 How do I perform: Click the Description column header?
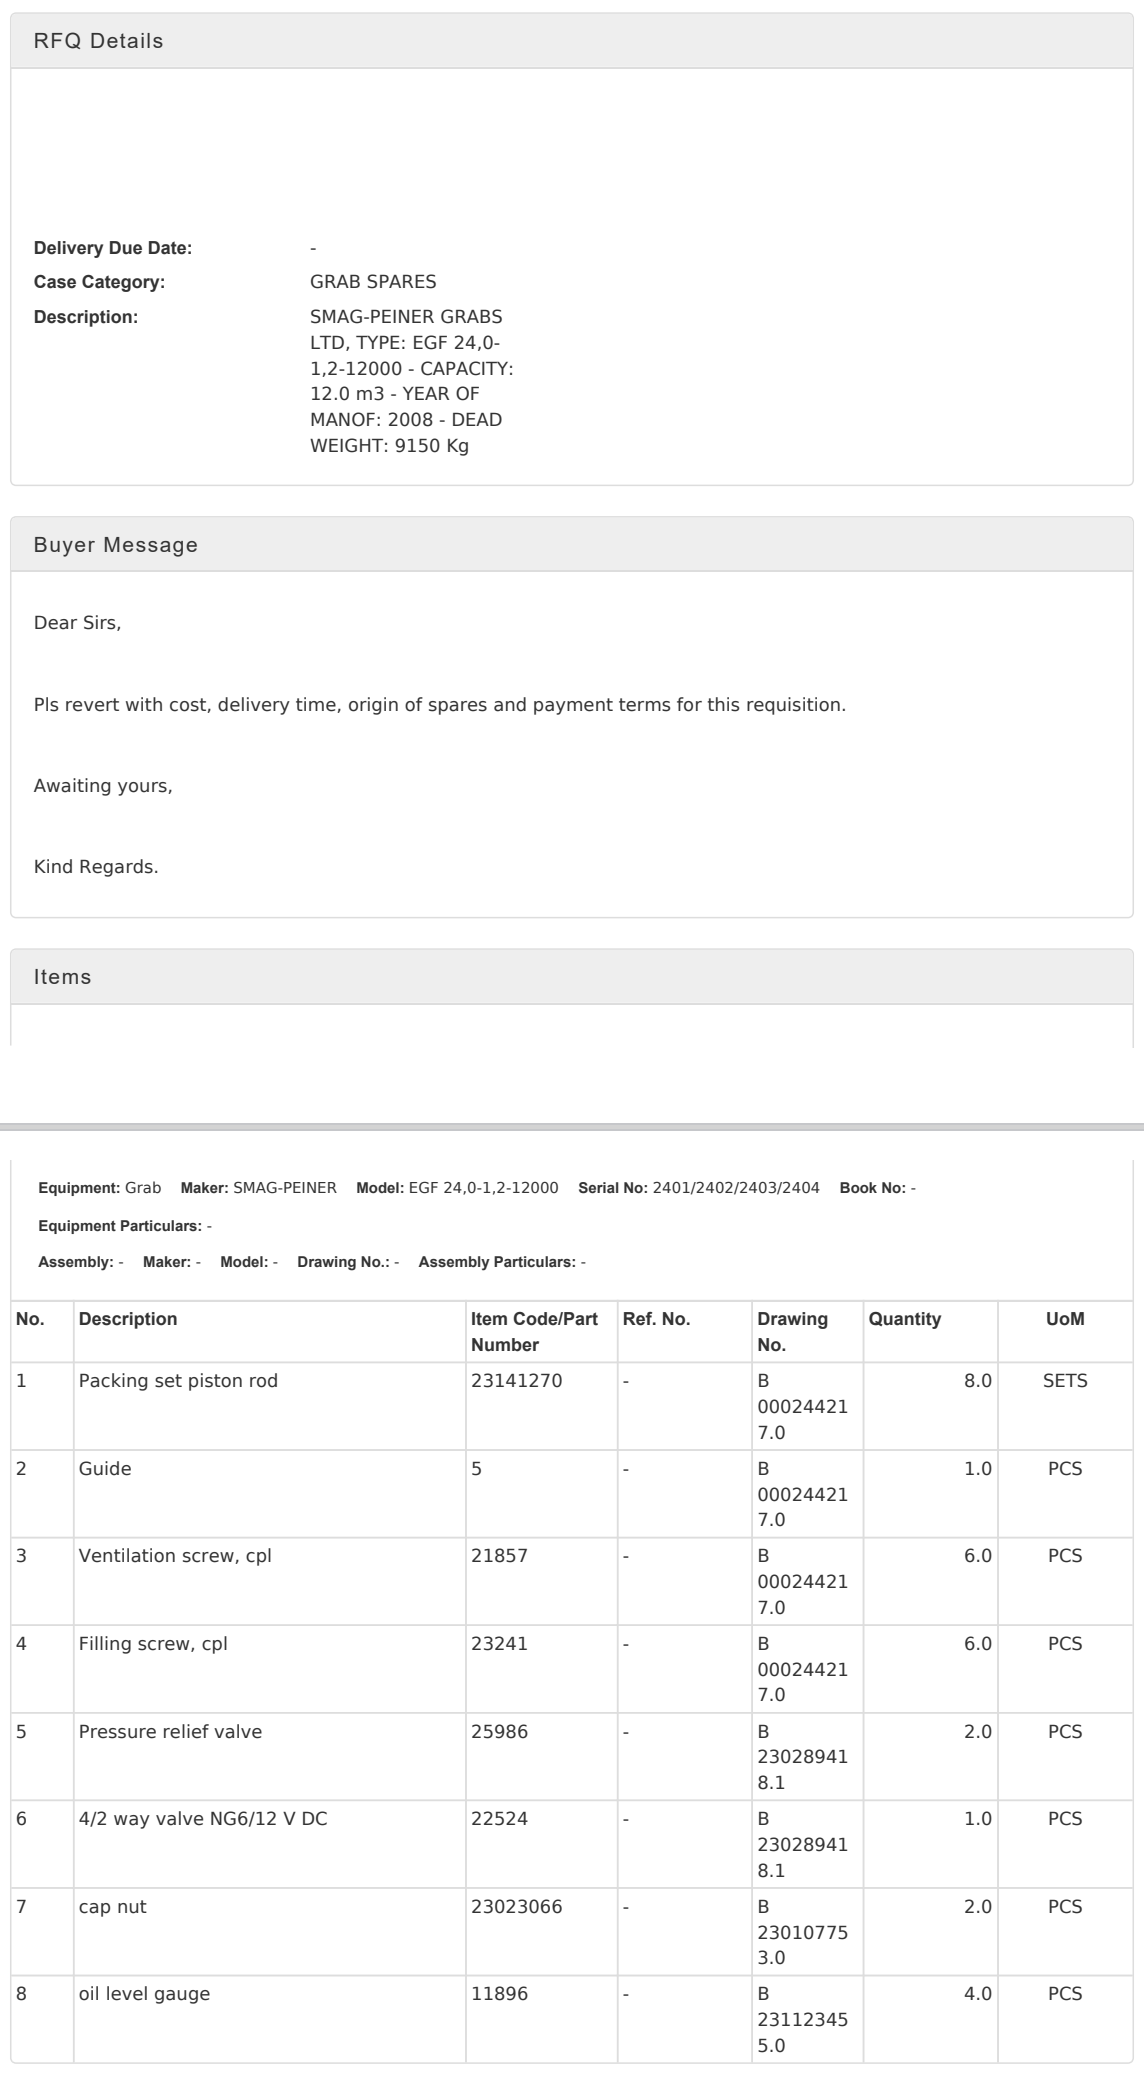coord(128,1319)
